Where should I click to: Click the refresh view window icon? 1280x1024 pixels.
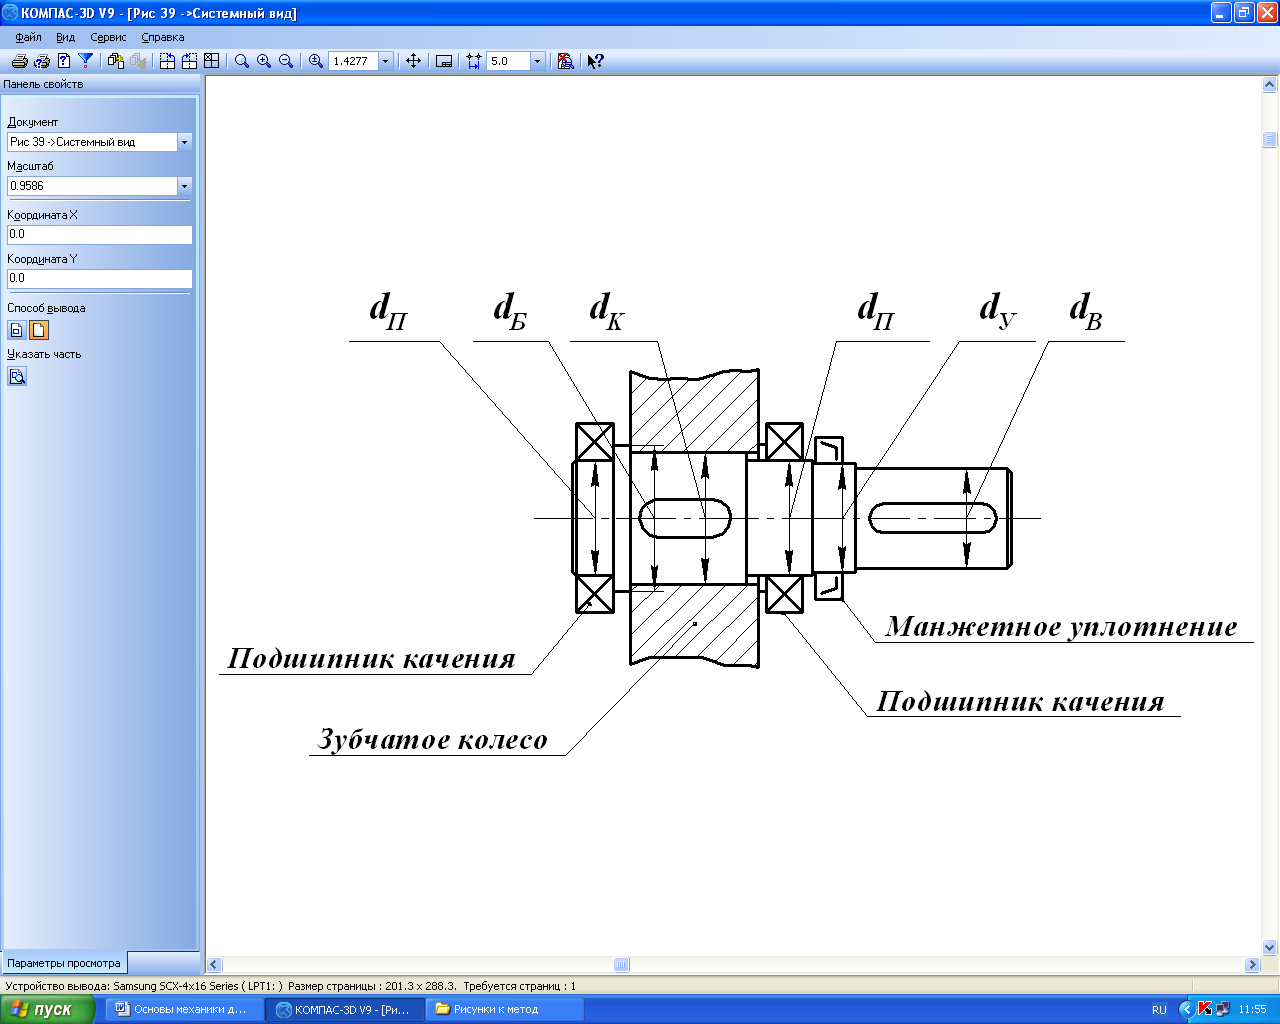[444, 61]
